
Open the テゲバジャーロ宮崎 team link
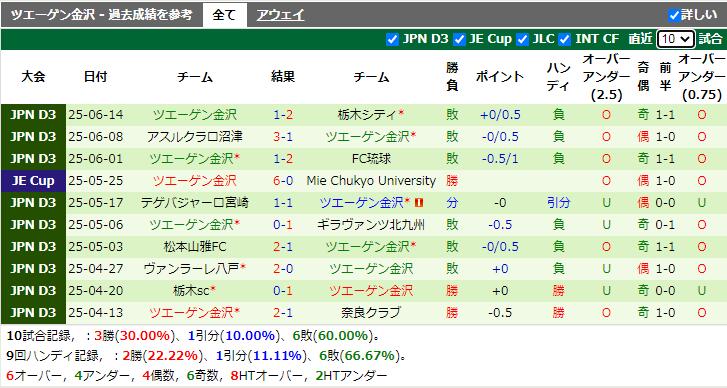pos(195,203)
